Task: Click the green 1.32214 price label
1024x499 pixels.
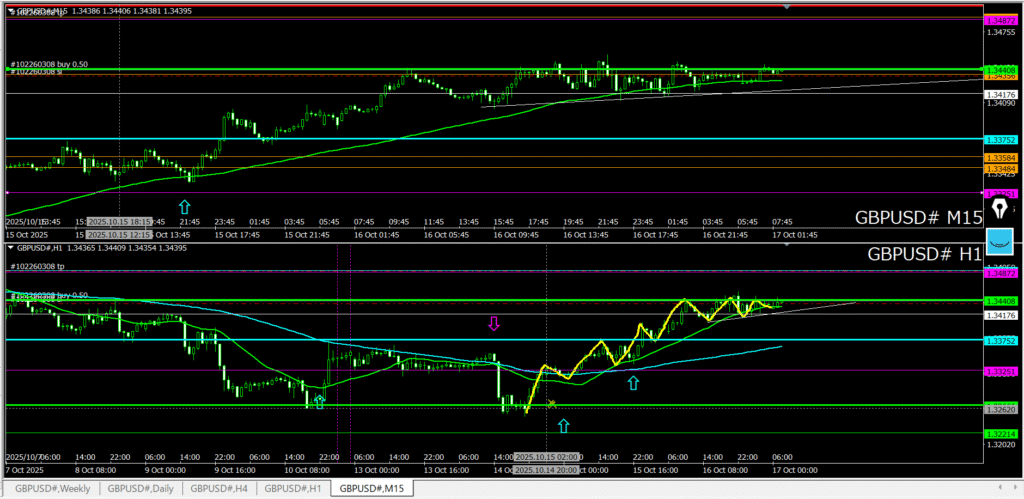Action: [x=999, y=433]
